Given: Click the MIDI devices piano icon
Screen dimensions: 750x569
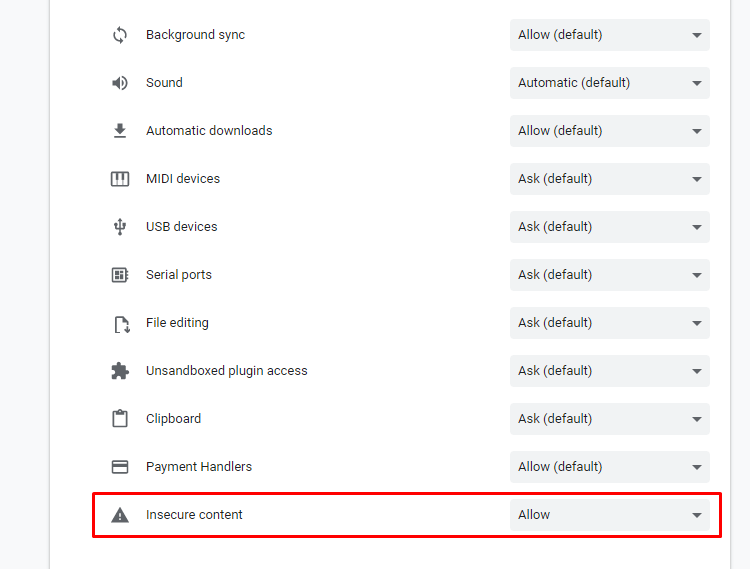Looking at the screenshot, I should click(120, 179).
